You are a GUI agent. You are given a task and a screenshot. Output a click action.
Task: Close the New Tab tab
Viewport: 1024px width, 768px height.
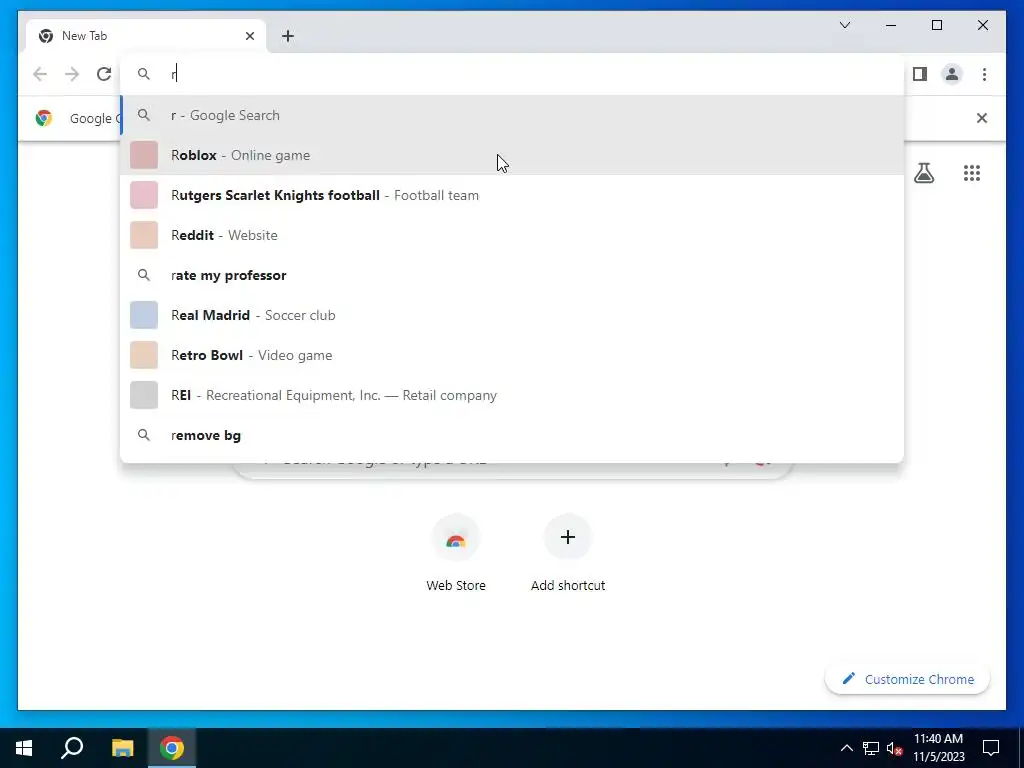point(249,36)
